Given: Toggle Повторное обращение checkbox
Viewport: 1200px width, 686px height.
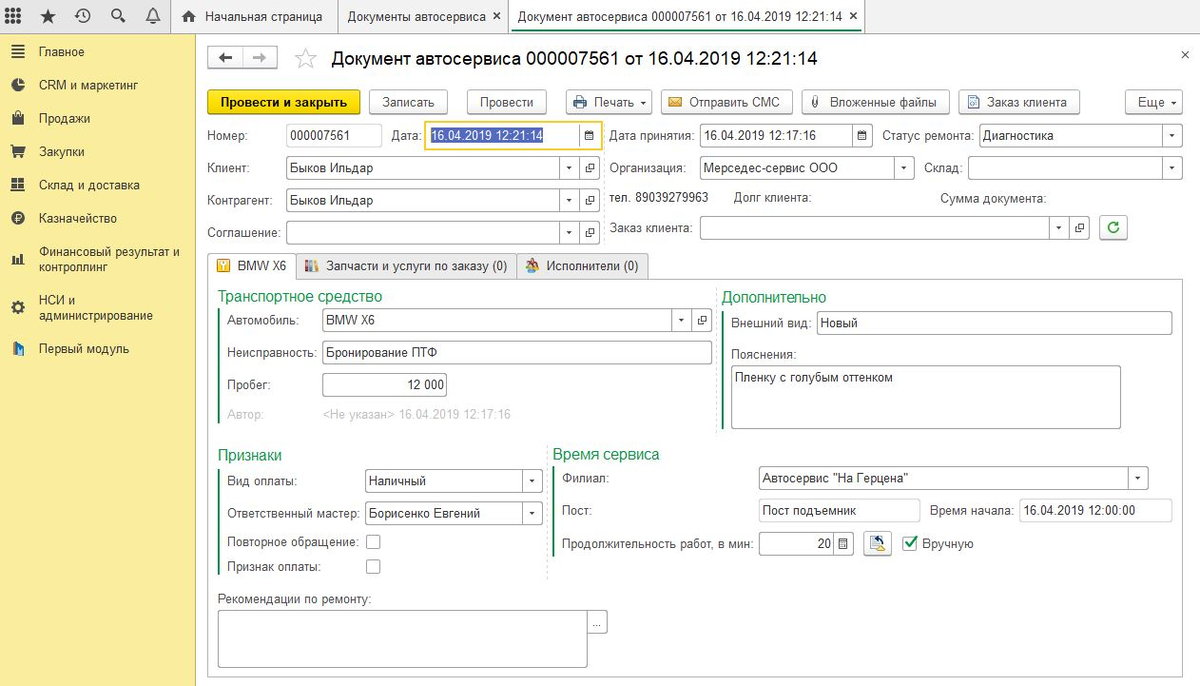Looking at the screenshot, I should [373, 541].
